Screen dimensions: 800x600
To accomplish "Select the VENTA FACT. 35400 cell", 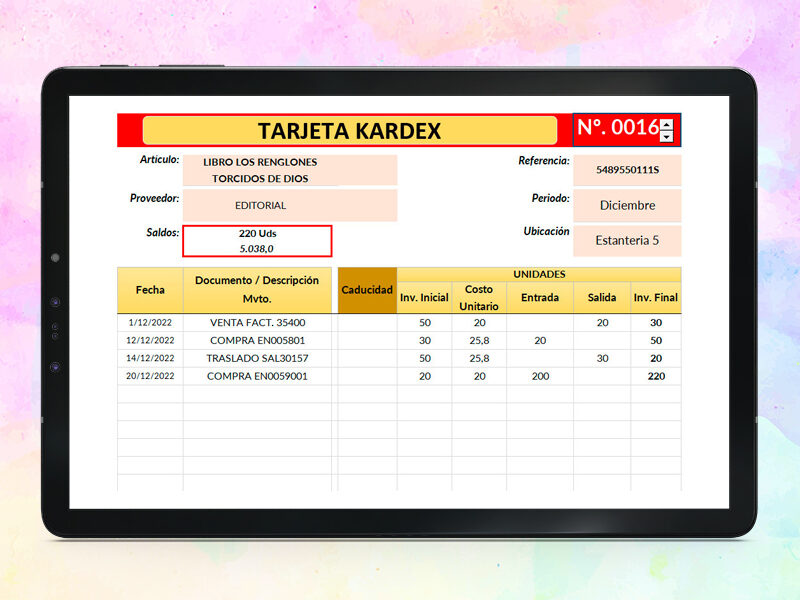I will [257, 322].
